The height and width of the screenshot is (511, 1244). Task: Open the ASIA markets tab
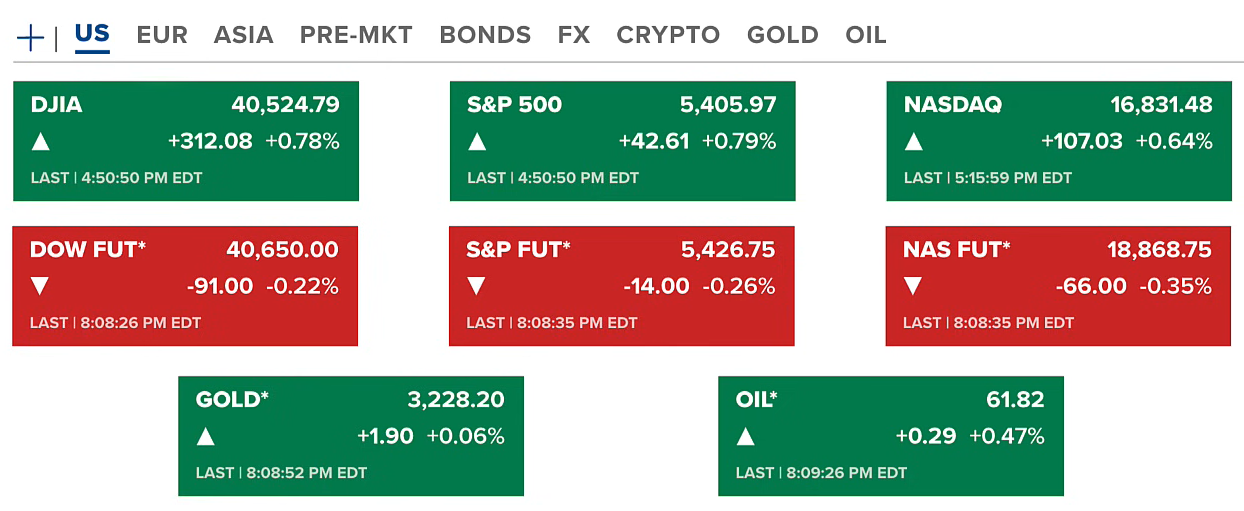(x=243, y=35)
